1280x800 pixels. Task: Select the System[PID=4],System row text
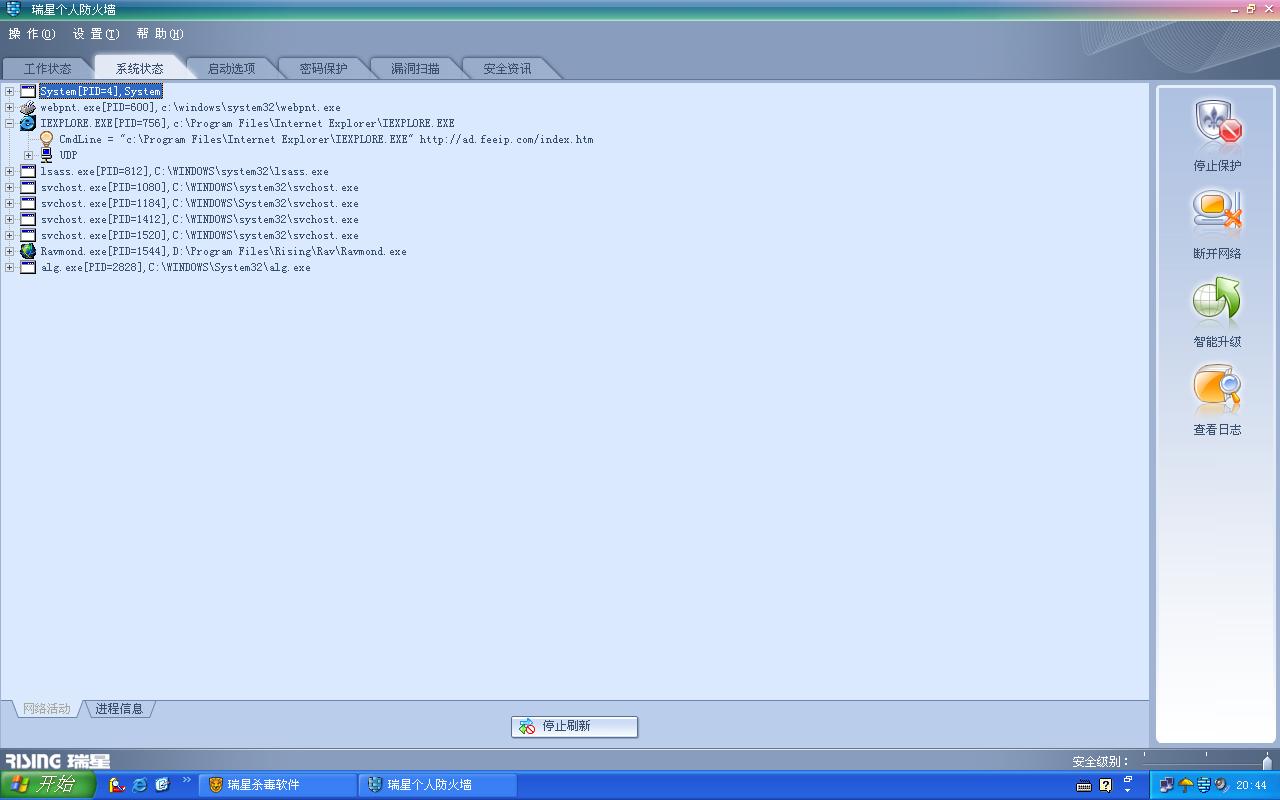tap(101, 91)
